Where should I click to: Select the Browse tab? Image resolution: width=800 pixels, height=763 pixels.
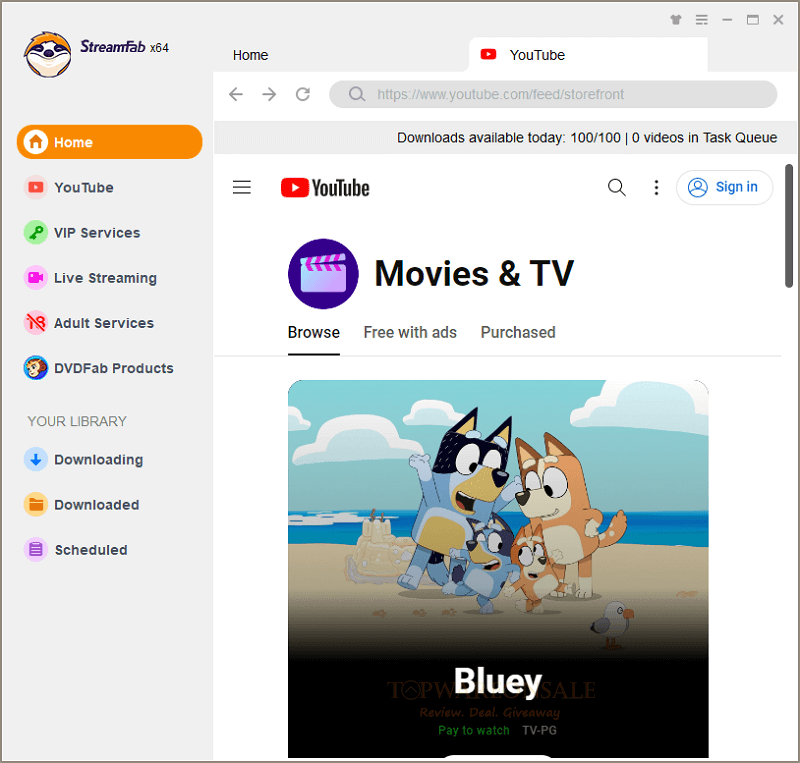coord(313,332)
